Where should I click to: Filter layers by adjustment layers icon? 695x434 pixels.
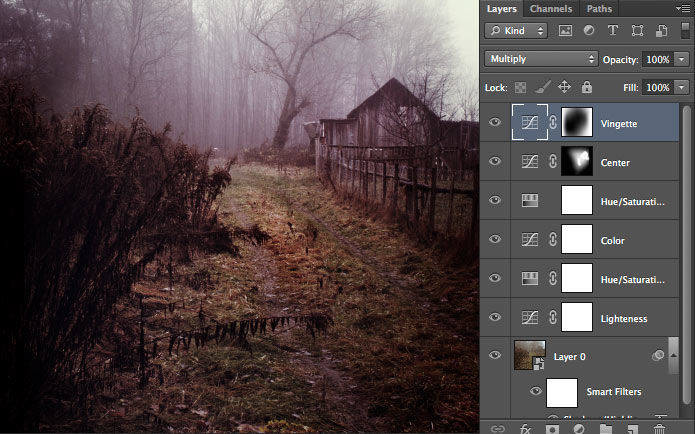pos(589,31)
